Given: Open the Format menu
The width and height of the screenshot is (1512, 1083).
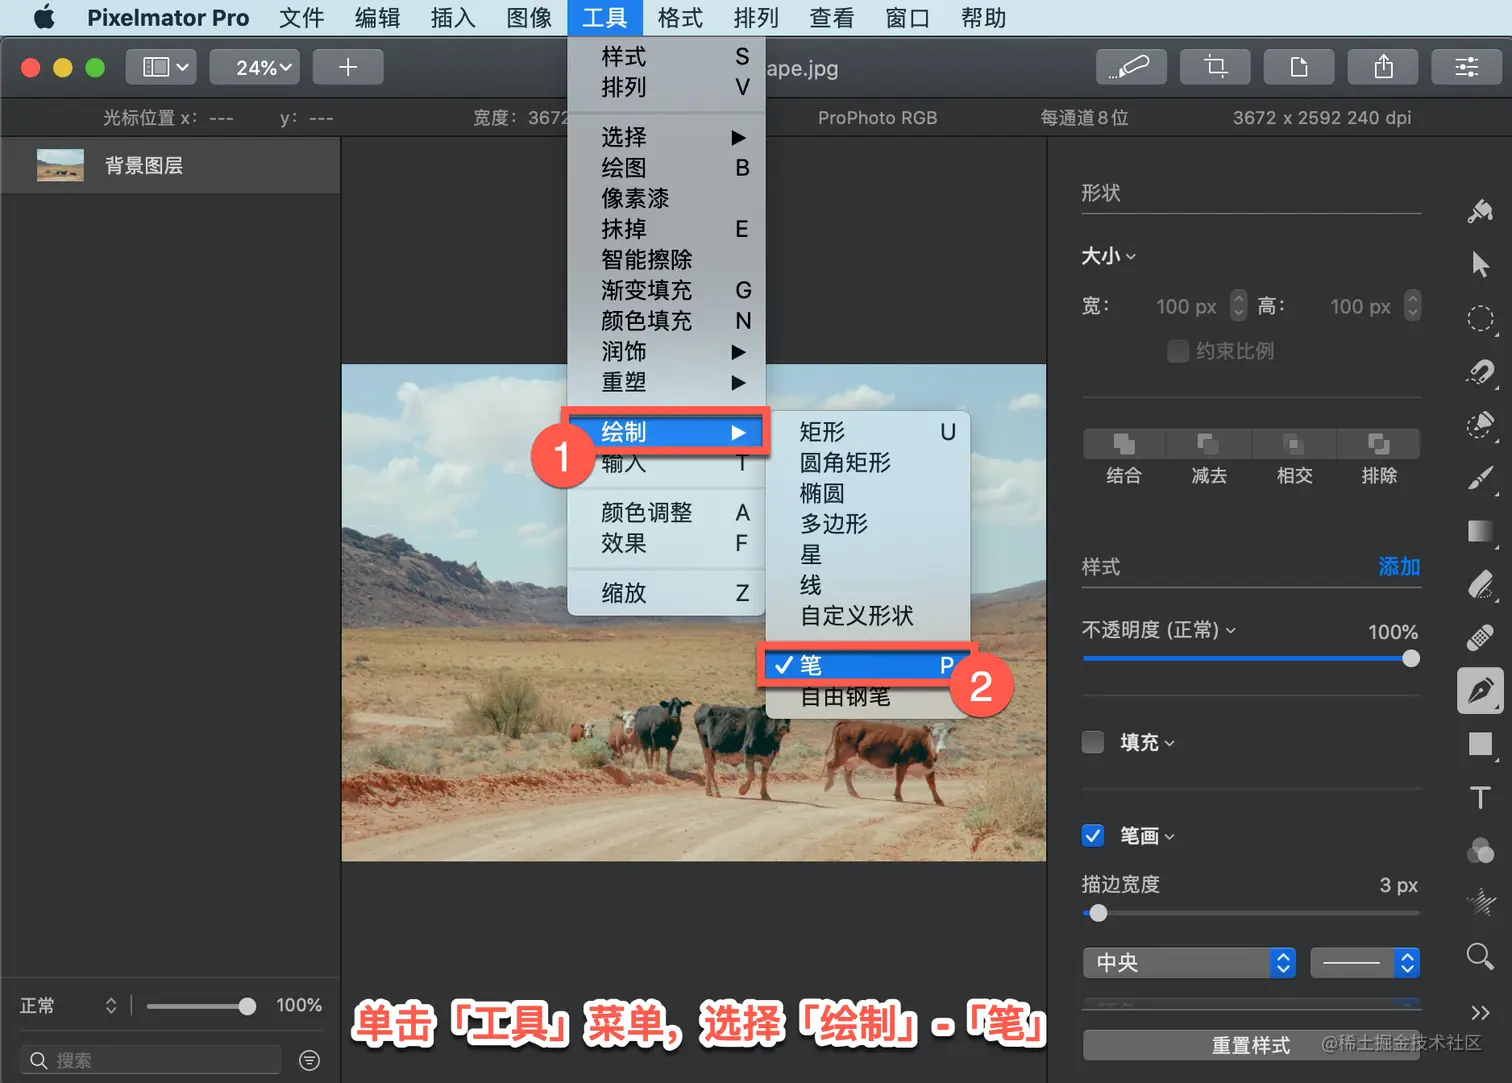Looking at the screenshot, I should (680, 18).
